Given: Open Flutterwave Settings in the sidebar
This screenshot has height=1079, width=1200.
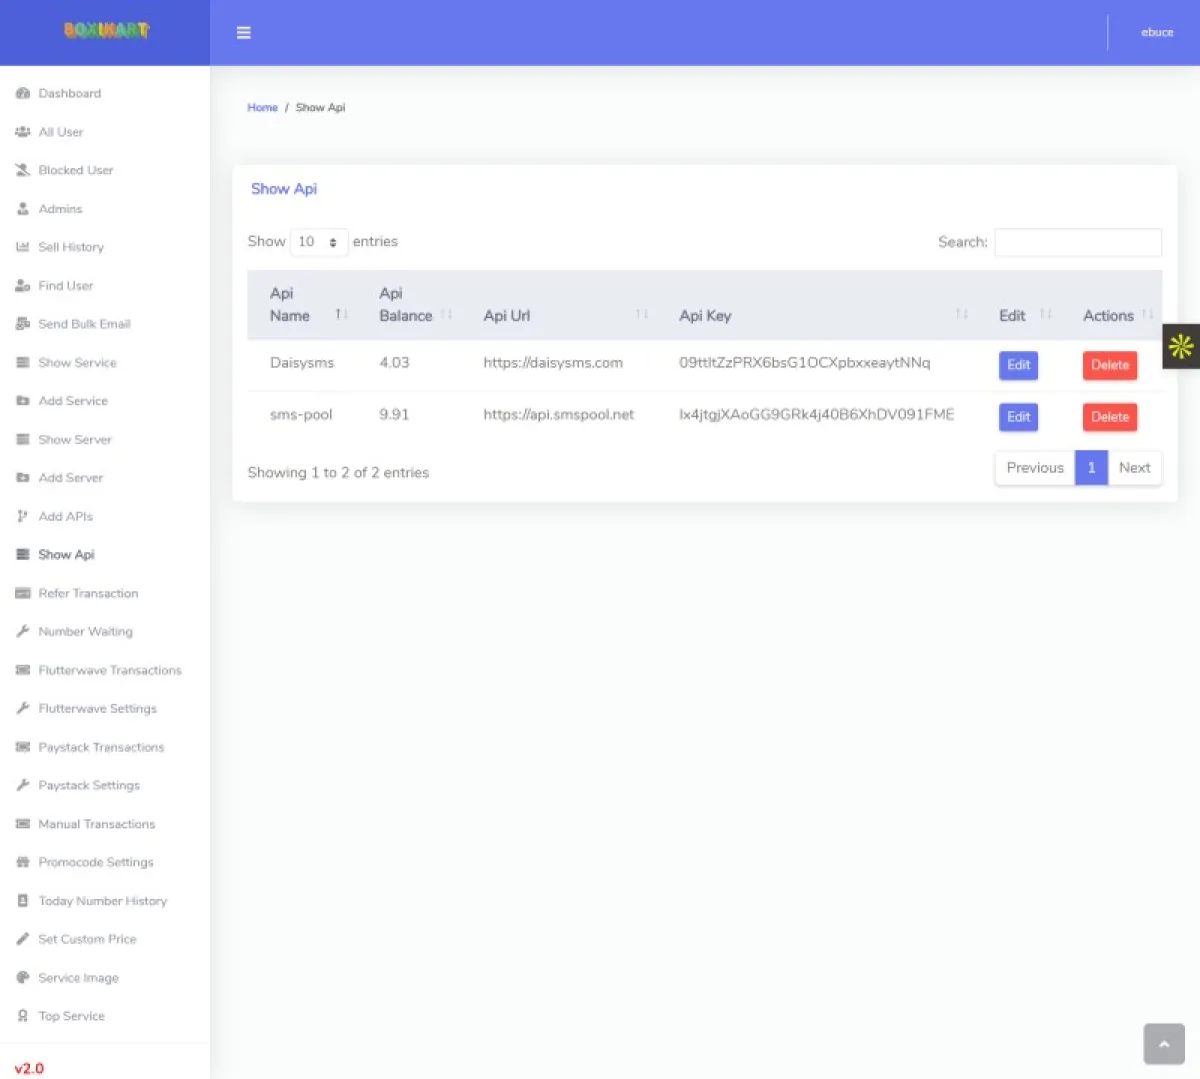Looking at the screenshot, I should pos(97,708).
